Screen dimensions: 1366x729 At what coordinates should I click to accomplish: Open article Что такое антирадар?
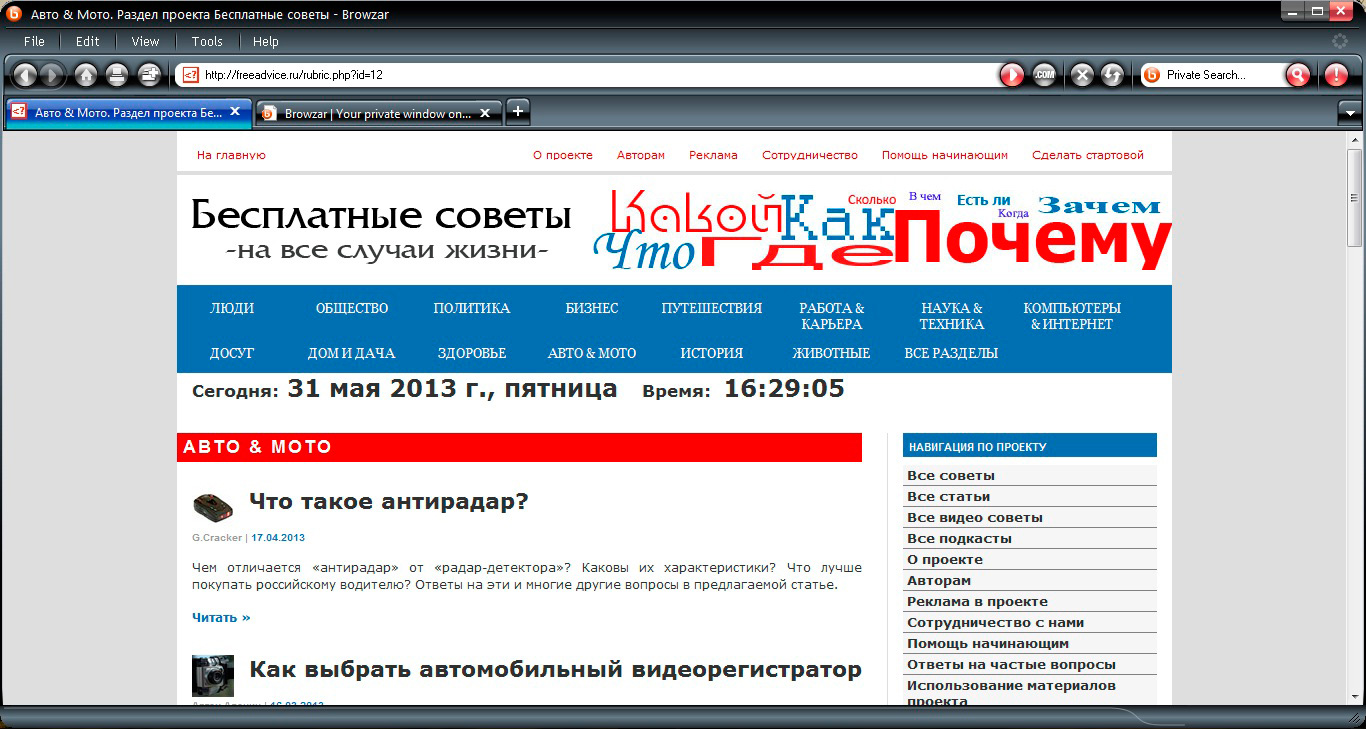click(388, 502)
